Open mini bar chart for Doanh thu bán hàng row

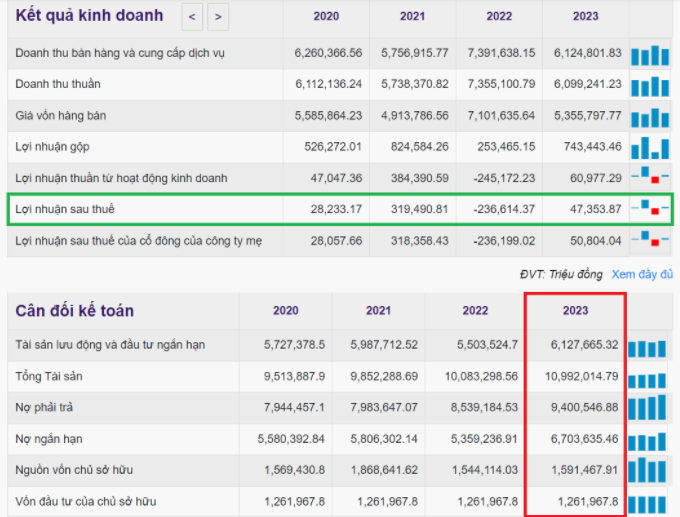tap(650, 55)
